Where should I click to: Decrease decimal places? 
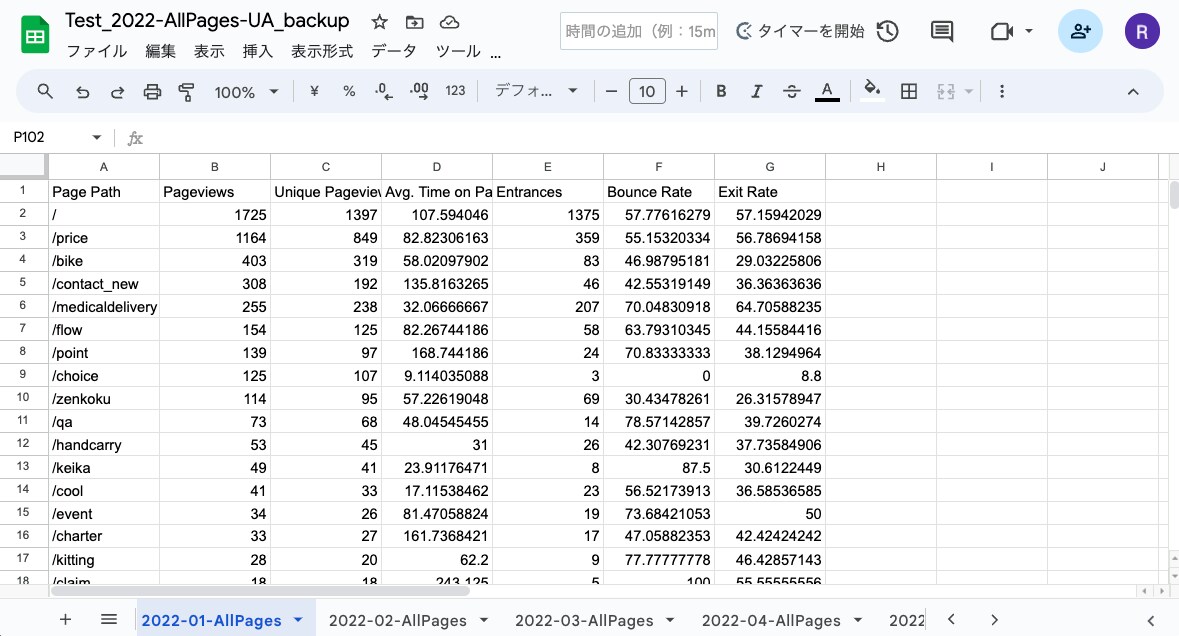coord(383,92)
